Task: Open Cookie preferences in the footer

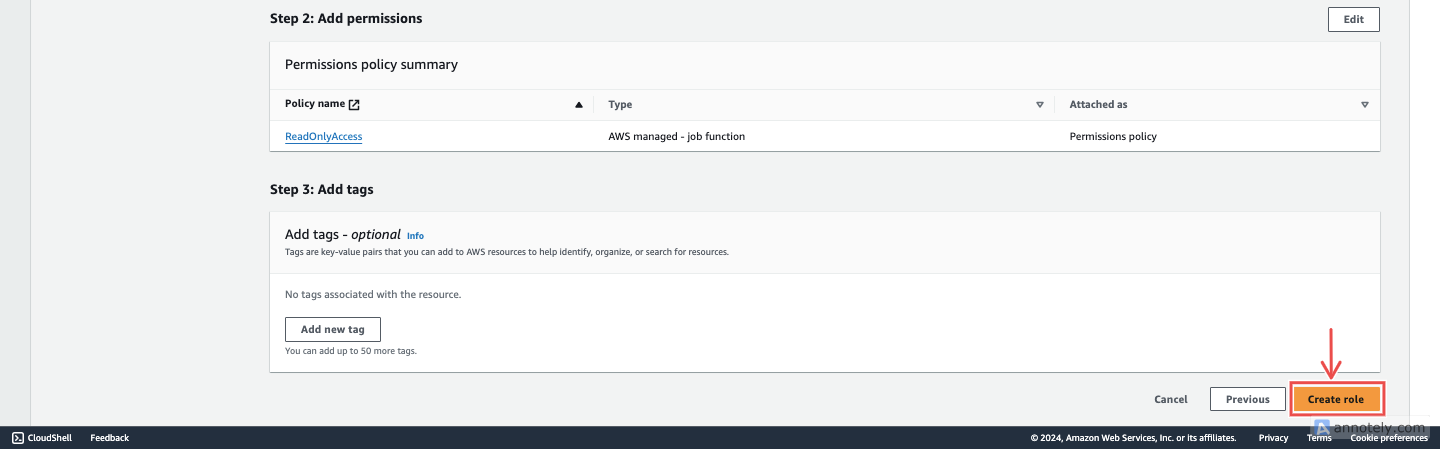Action: tap(1388, 438)
